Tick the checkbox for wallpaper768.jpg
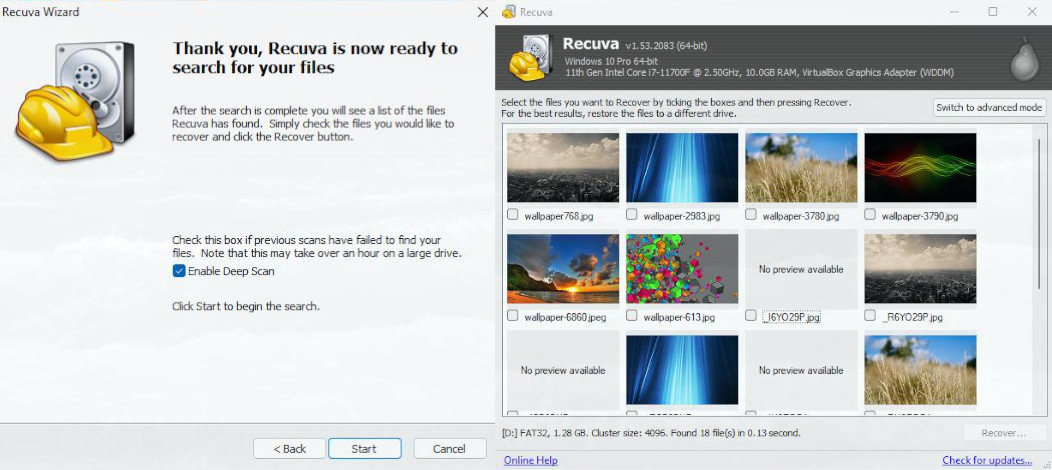 click(513, 215)
